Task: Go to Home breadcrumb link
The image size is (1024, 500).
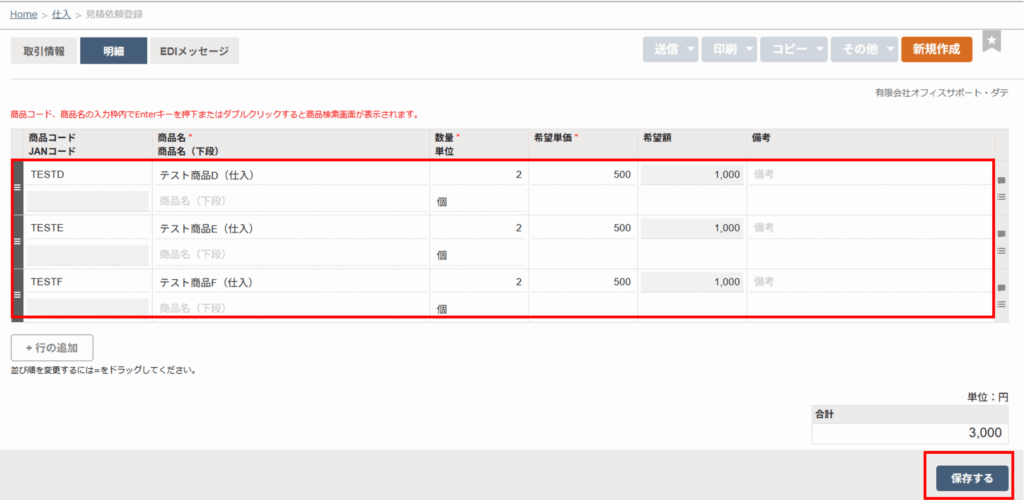Action: [x=23, y=14]
